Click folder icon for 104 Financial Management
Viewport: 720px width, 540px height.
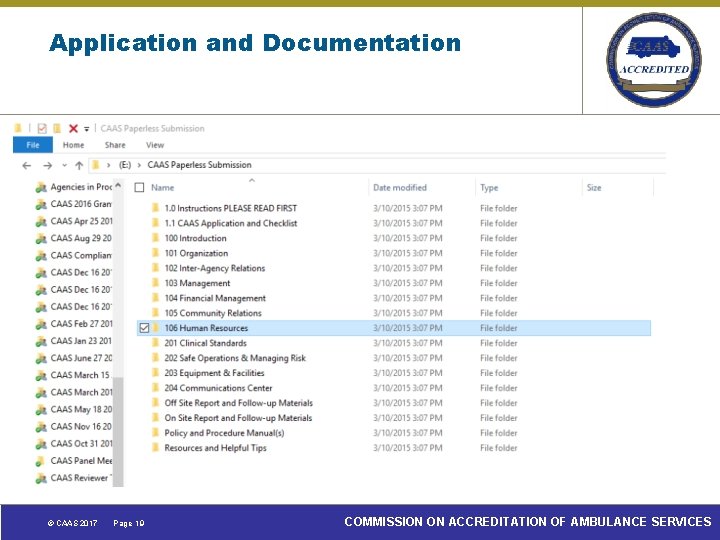pos(156,298)
